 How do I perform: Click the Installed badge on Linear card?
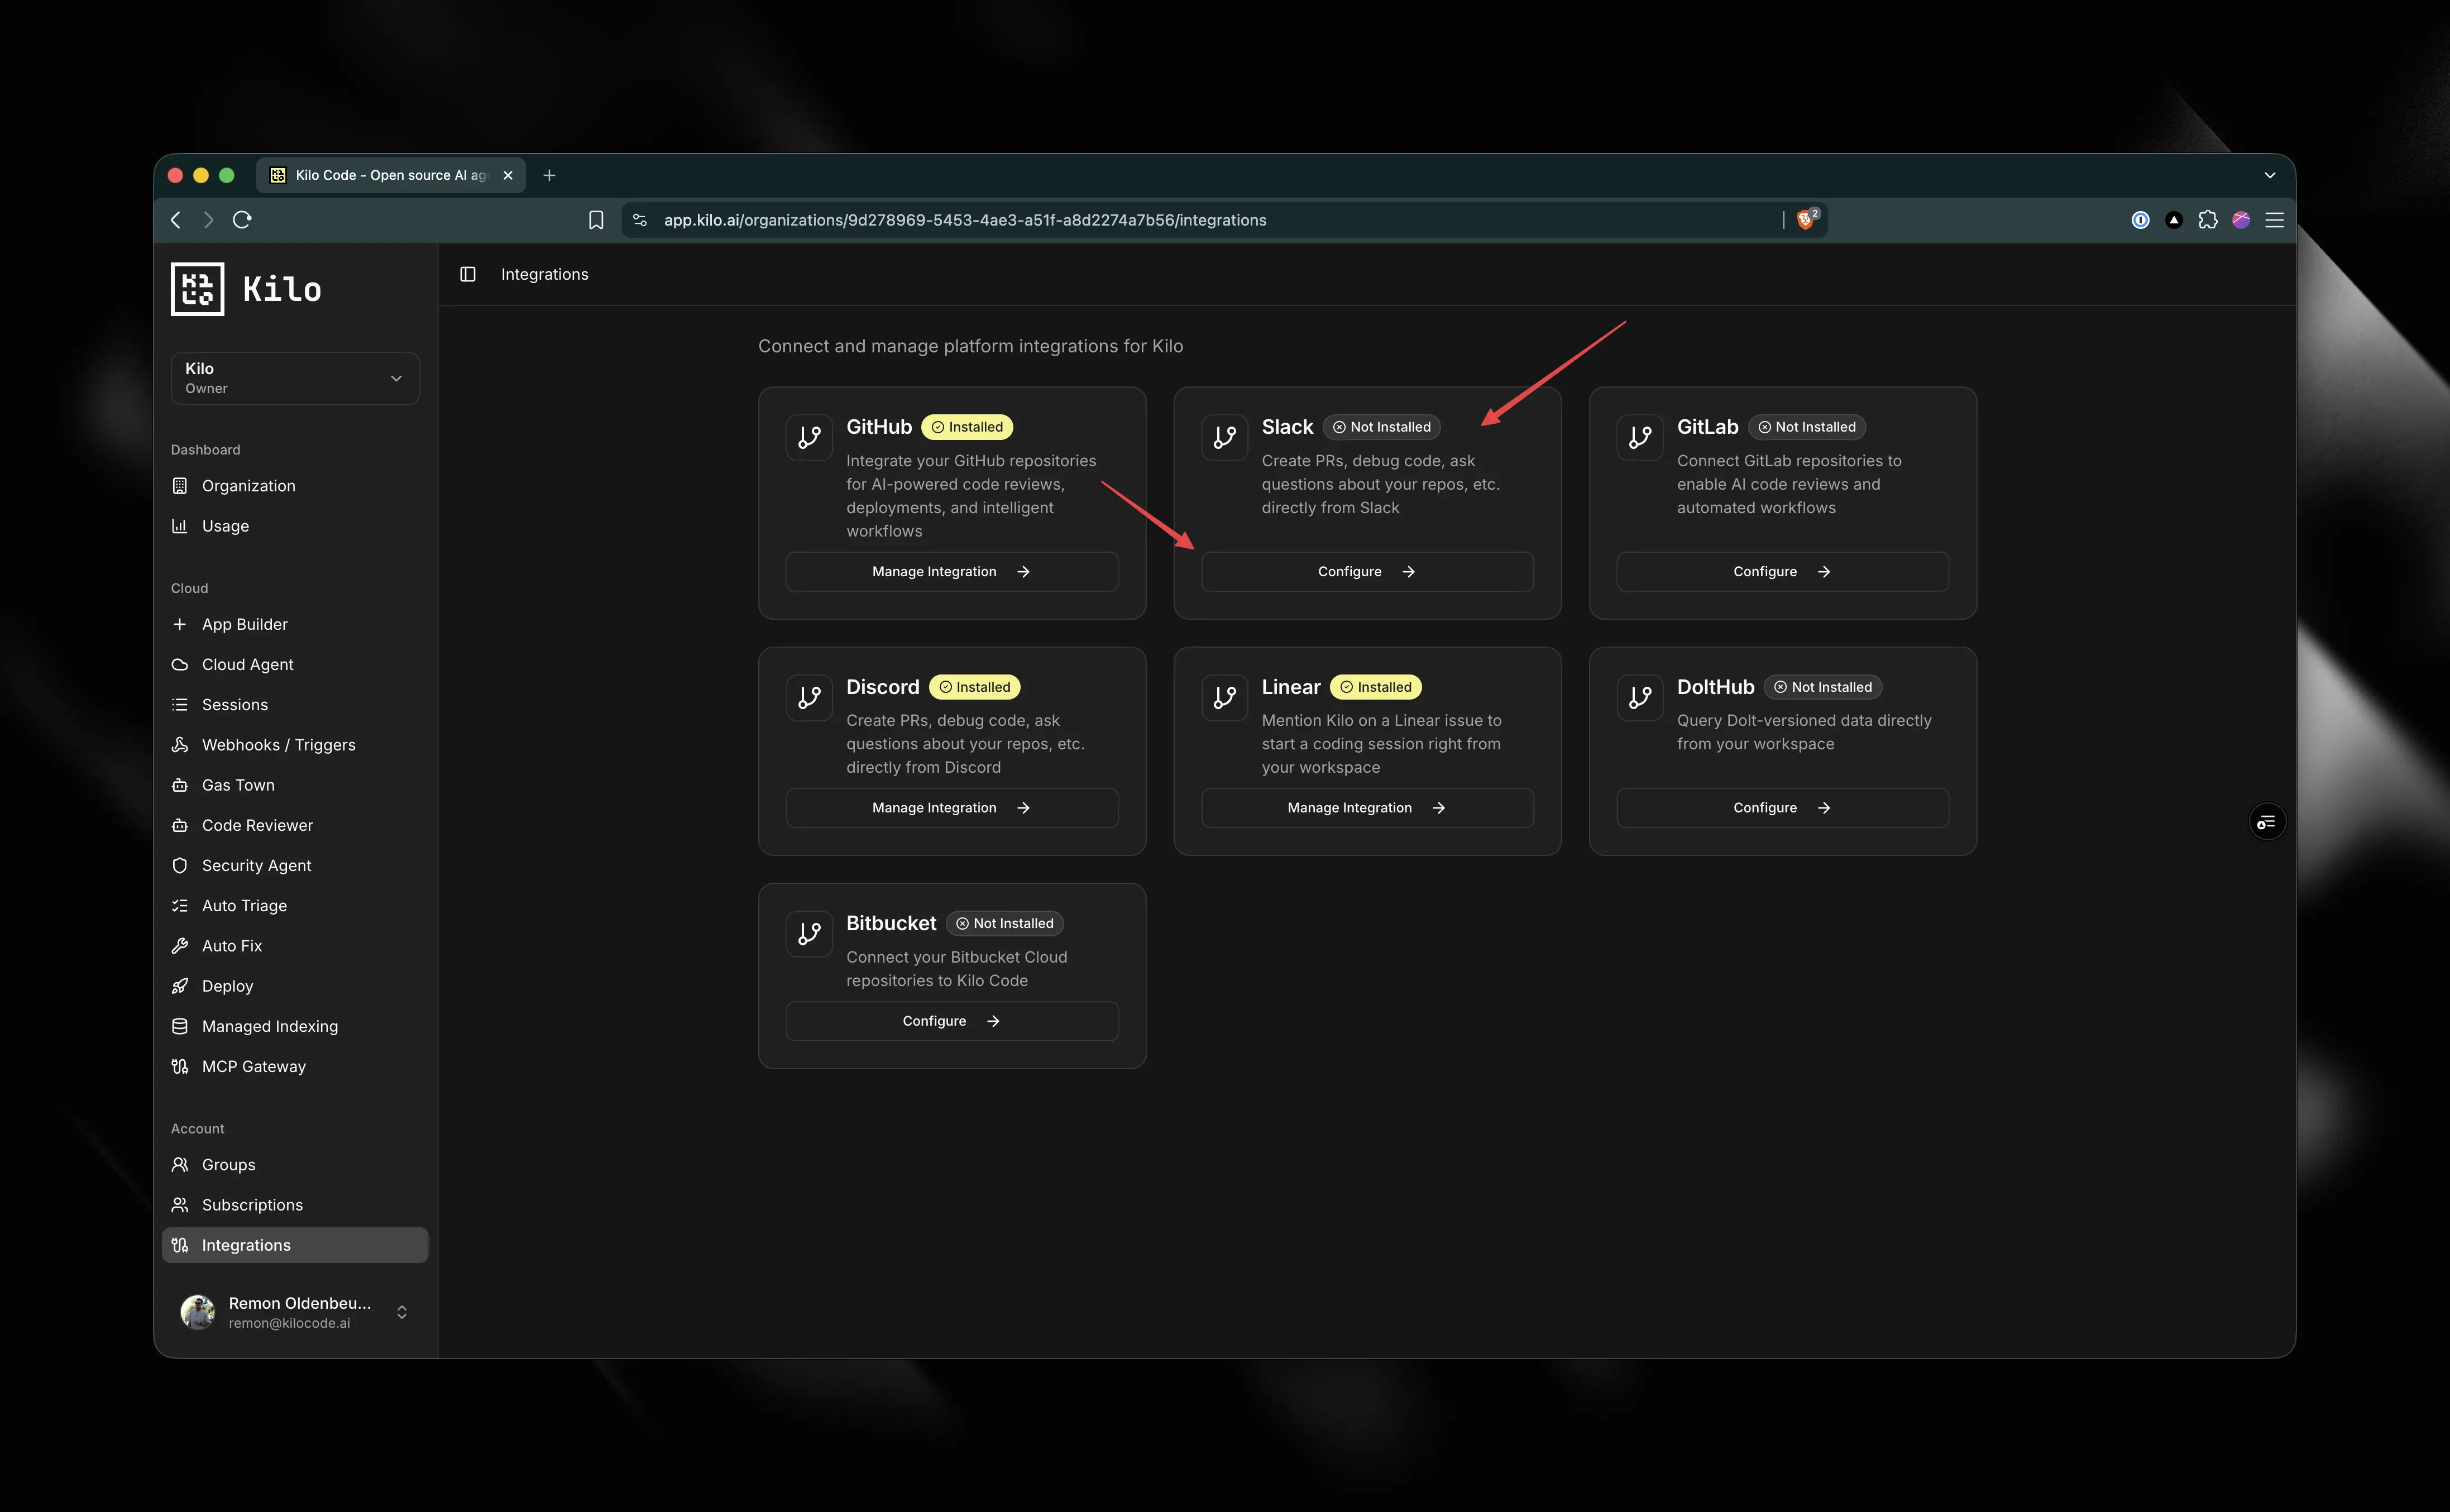point(1376,687)
